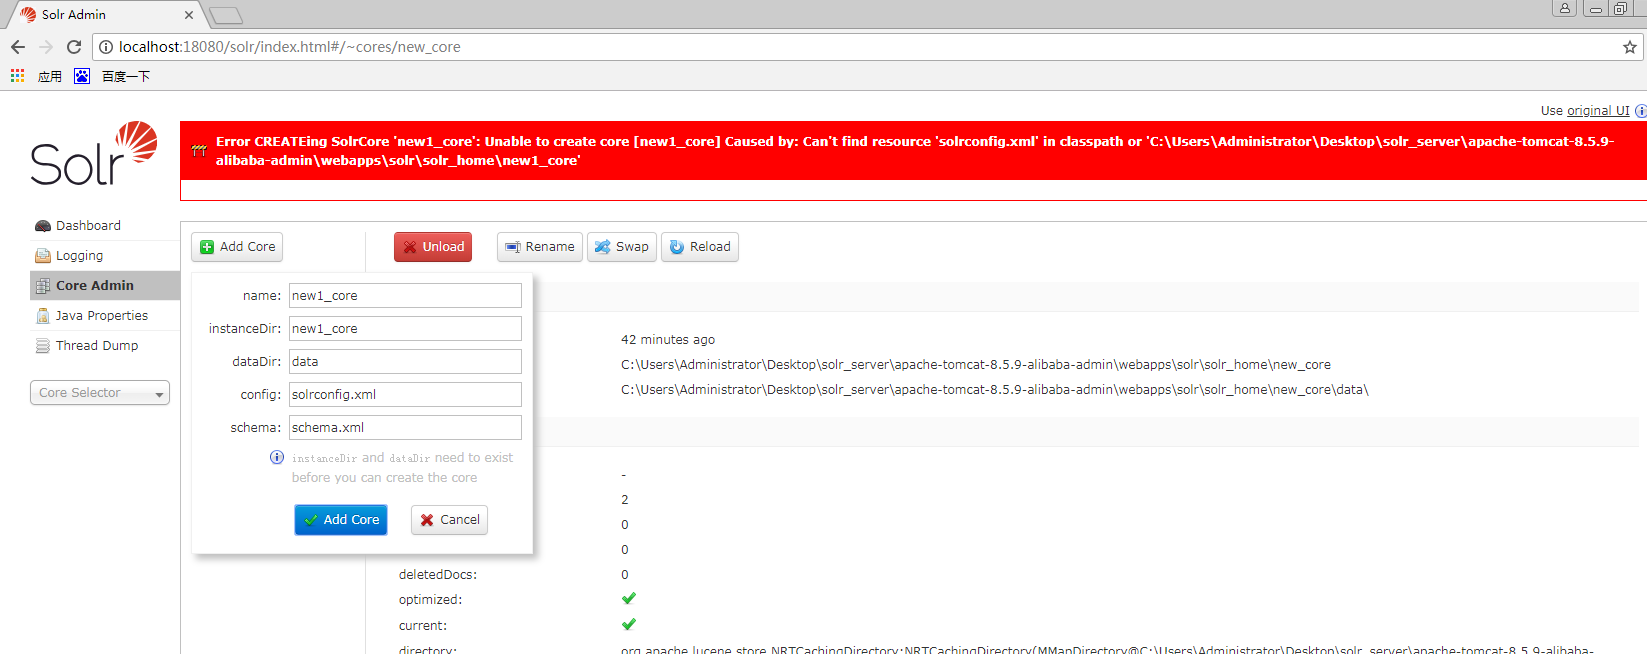Screen dimensions: 1647x654
Task: Click the deletedDocs label
Action: pos(438,575)
